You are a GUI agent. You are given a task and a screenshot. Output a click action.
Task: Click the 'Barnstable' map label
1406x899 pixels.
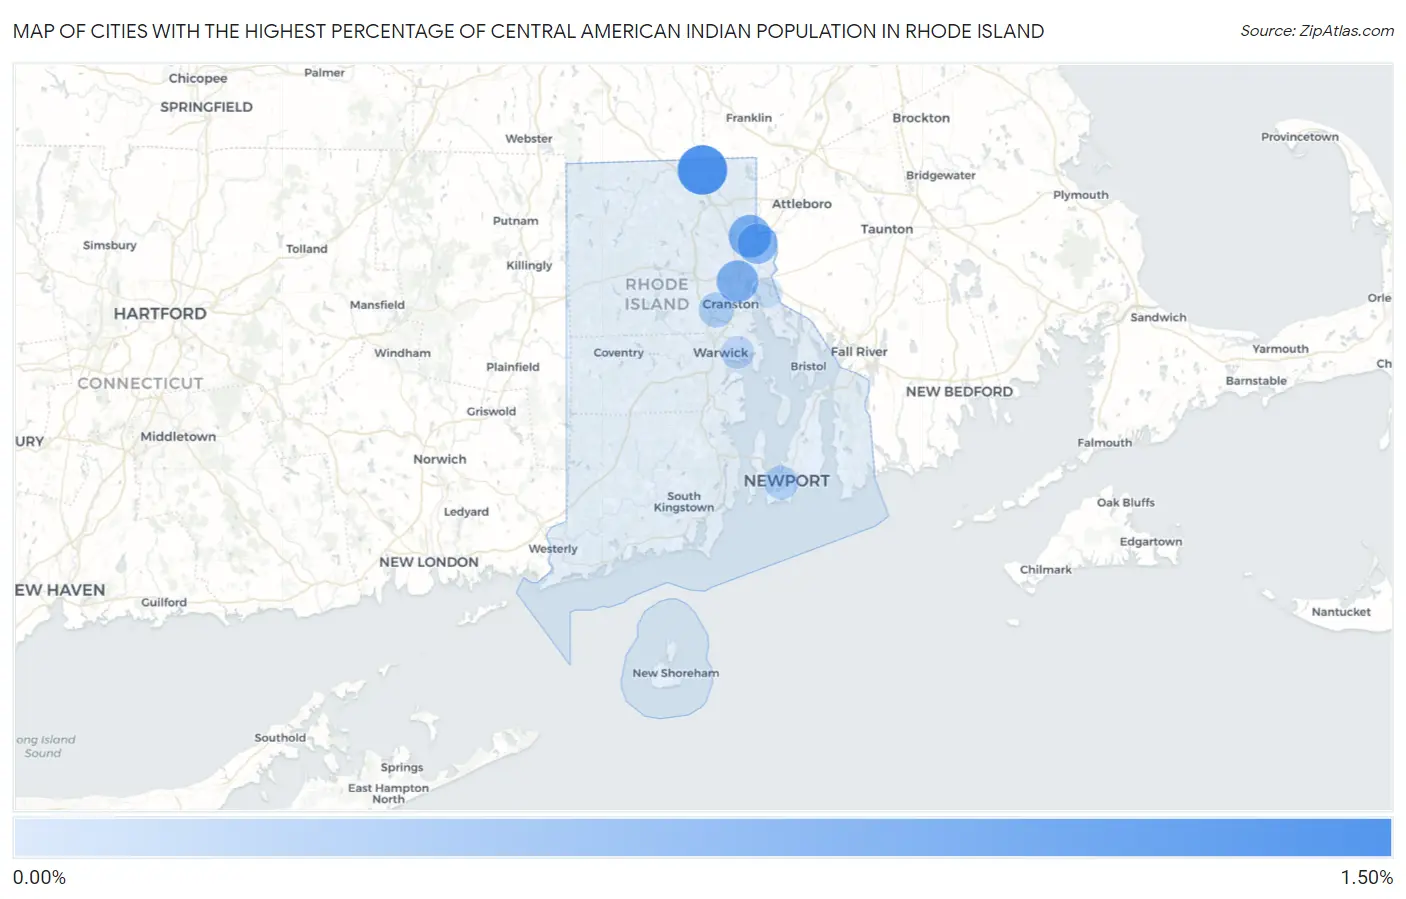click(1256, 381)
